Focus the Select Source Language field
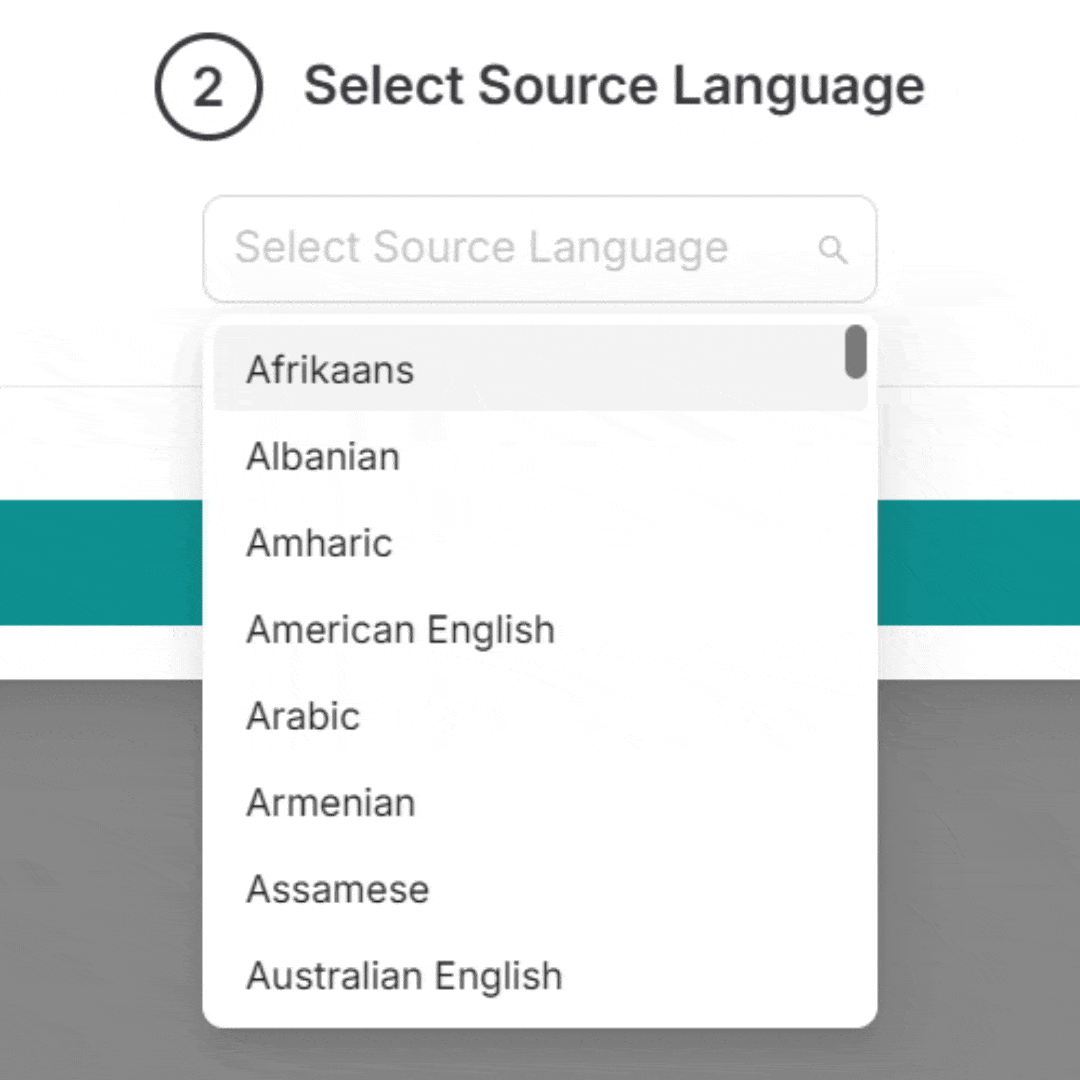The width and height of the screenshot is (1080, 1080). (540, 249)
